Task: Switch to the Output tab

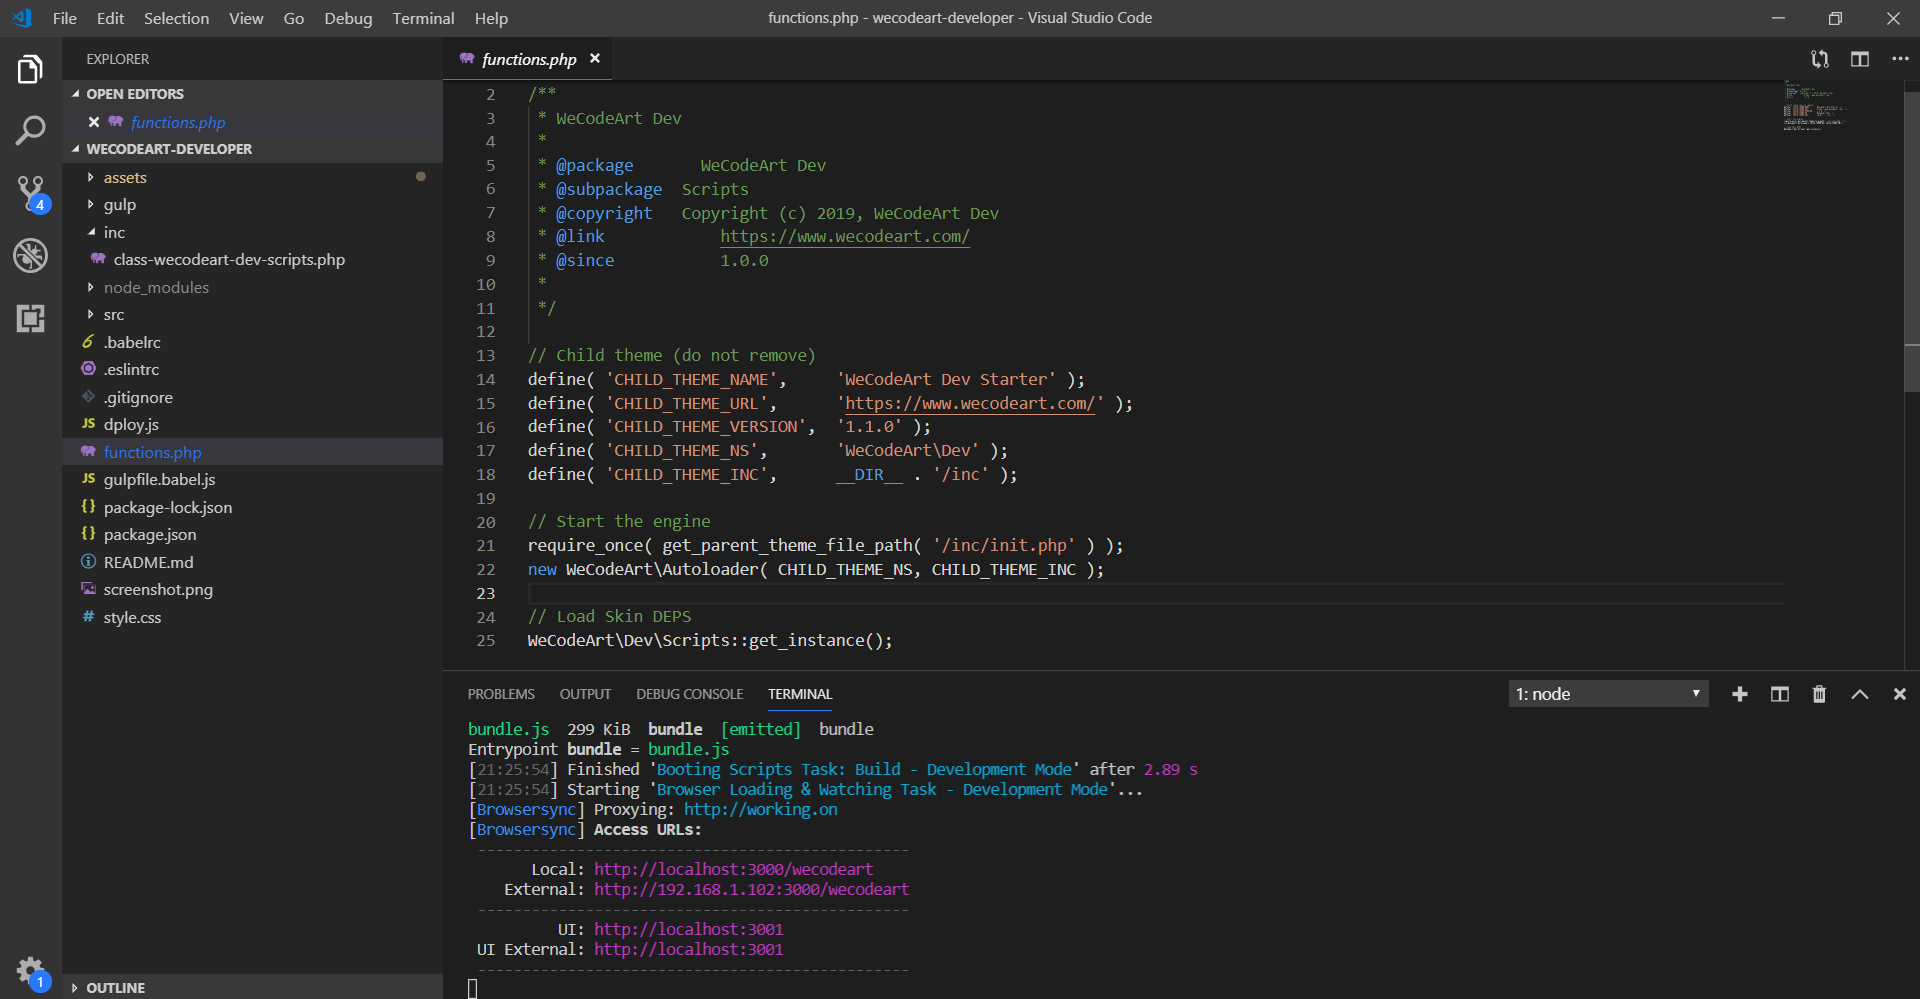Action: (585, 694)
